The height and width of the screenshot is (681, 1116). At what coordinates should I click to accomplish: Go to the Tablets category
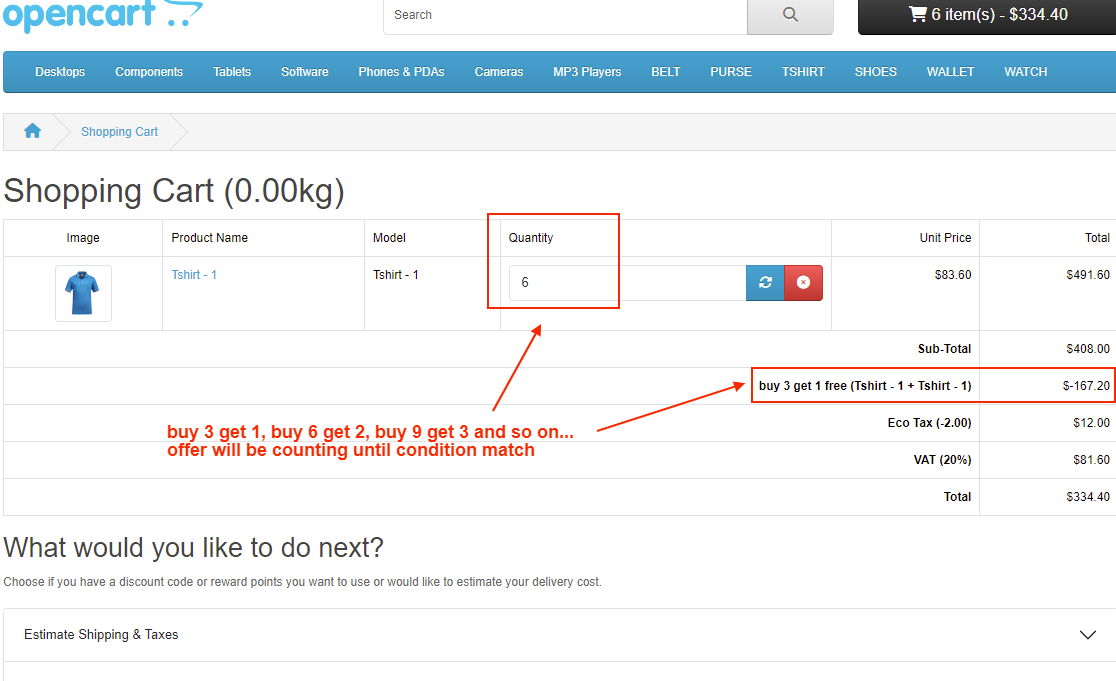232,72
